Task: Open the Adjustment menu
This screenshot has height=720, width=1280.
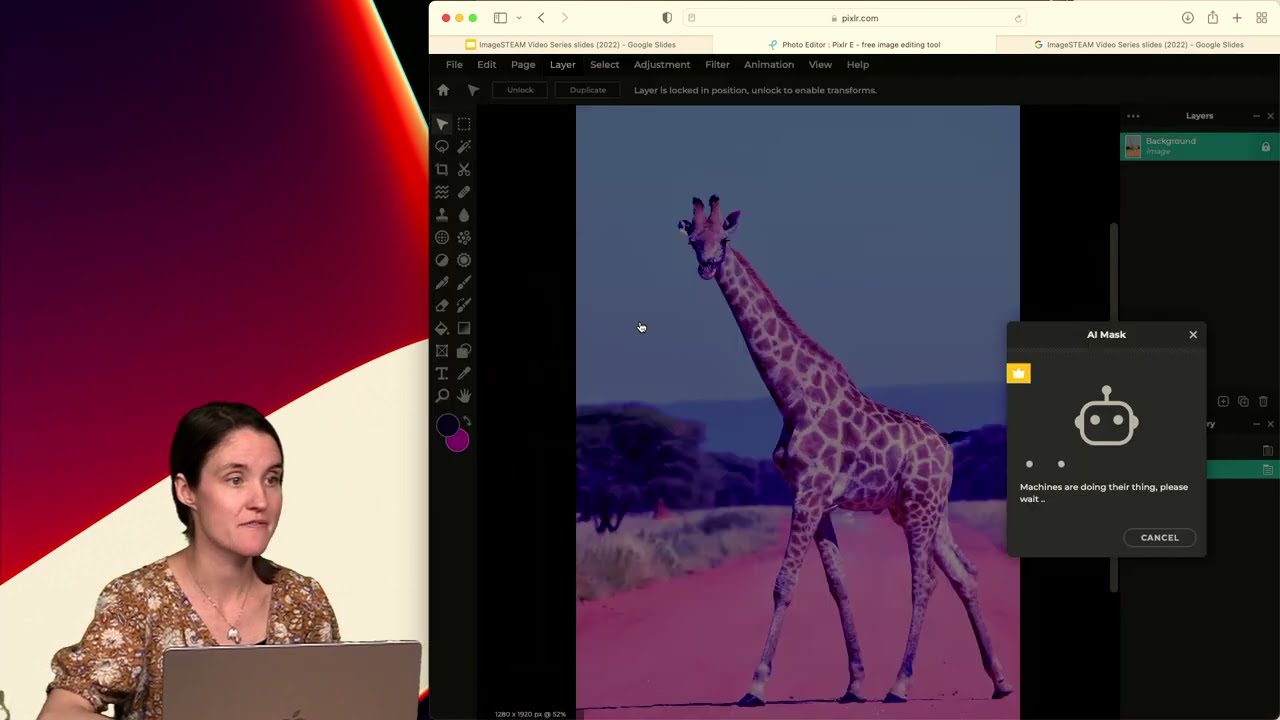Action: pyautogui.click(x=661, y=64)
